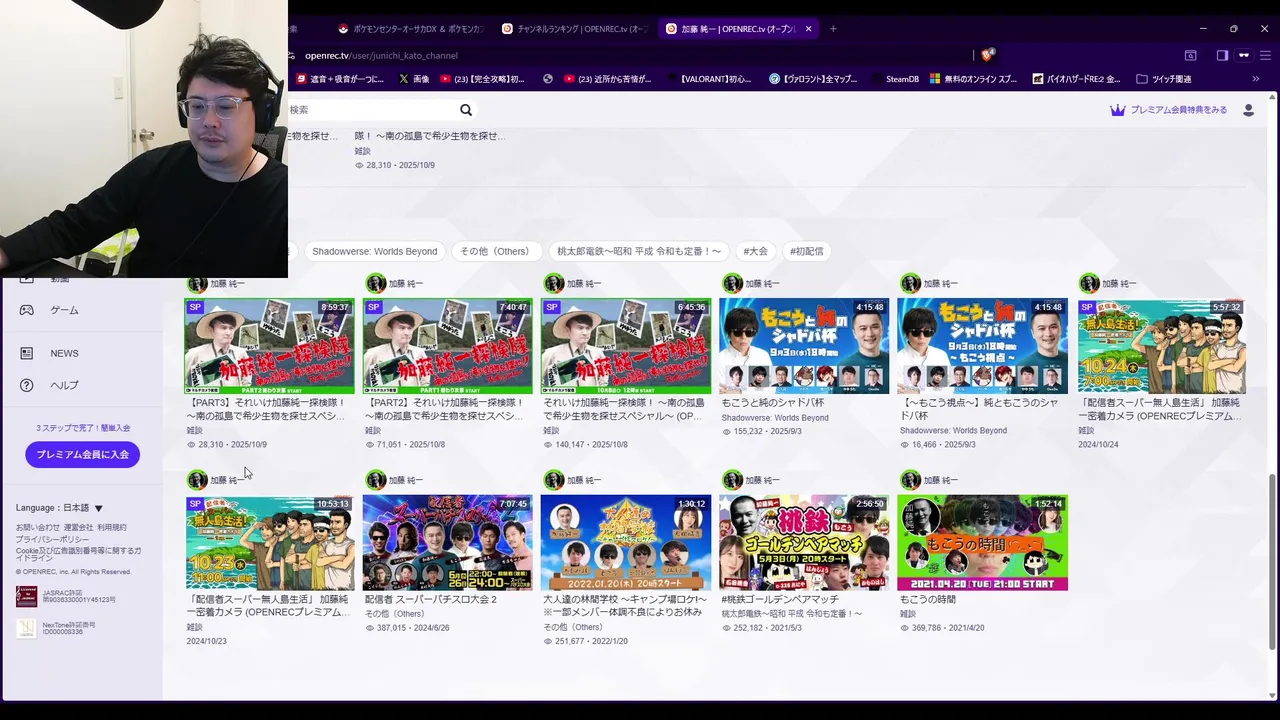
Task: Open the user account profile icon
Action: pyautogui.click(x=1248, y=110)
